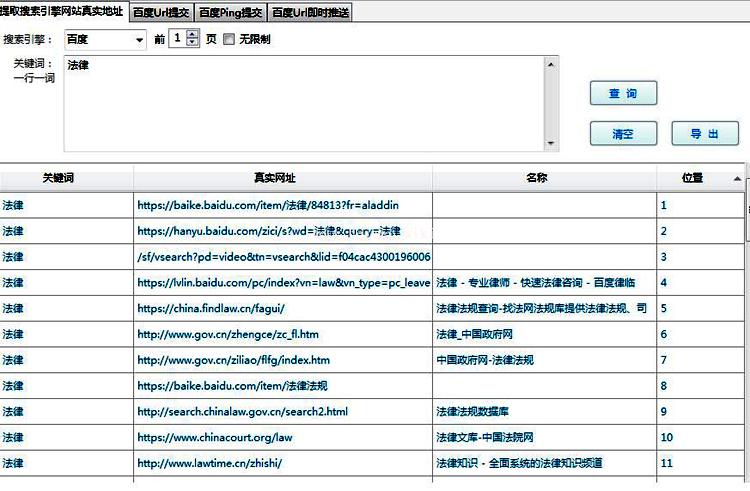The image size is (750, 491).
Task: Open the 百度Ping提交 tab
Action: [230, 13]
